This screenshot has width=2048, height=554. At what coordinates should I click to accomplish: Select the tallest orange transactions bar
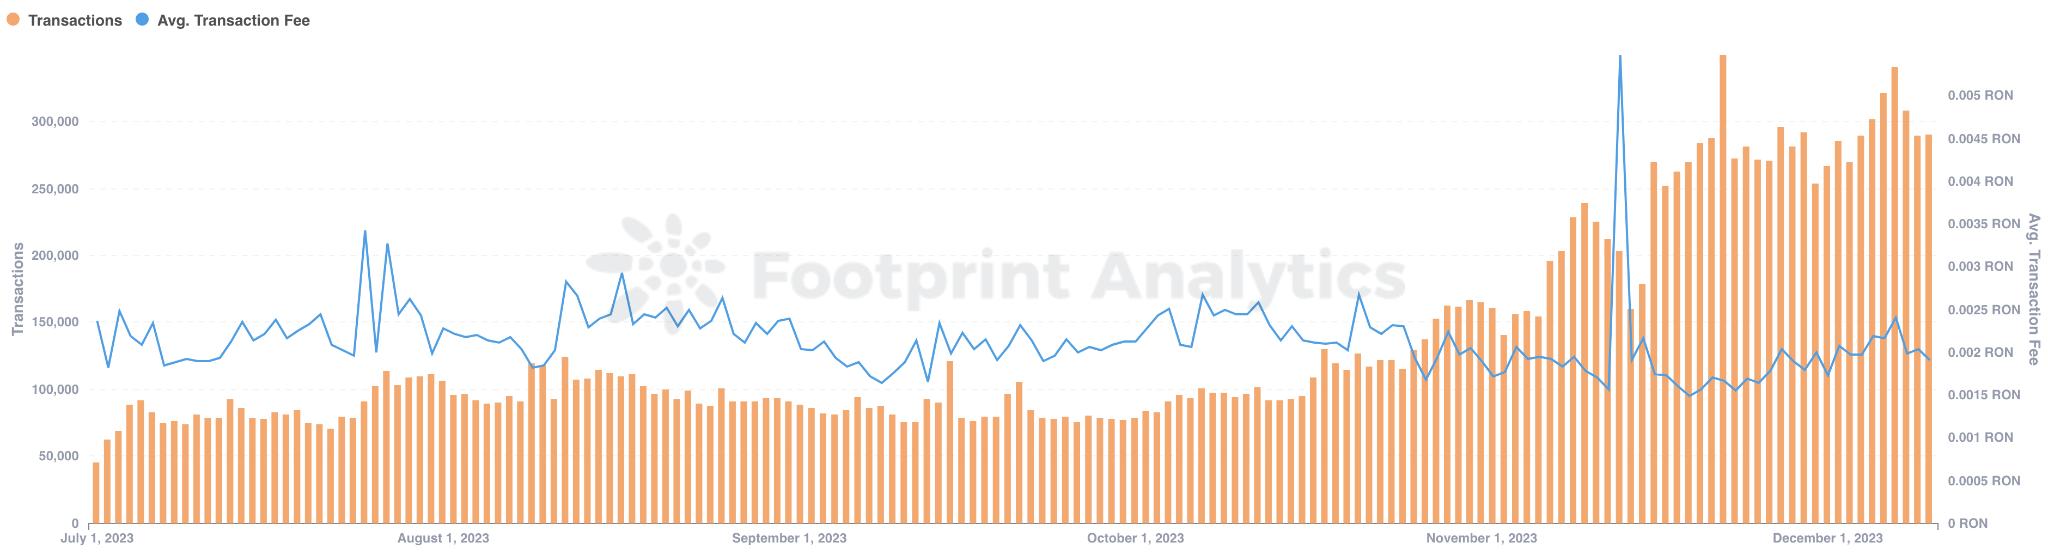click(x=1723, y=290)
